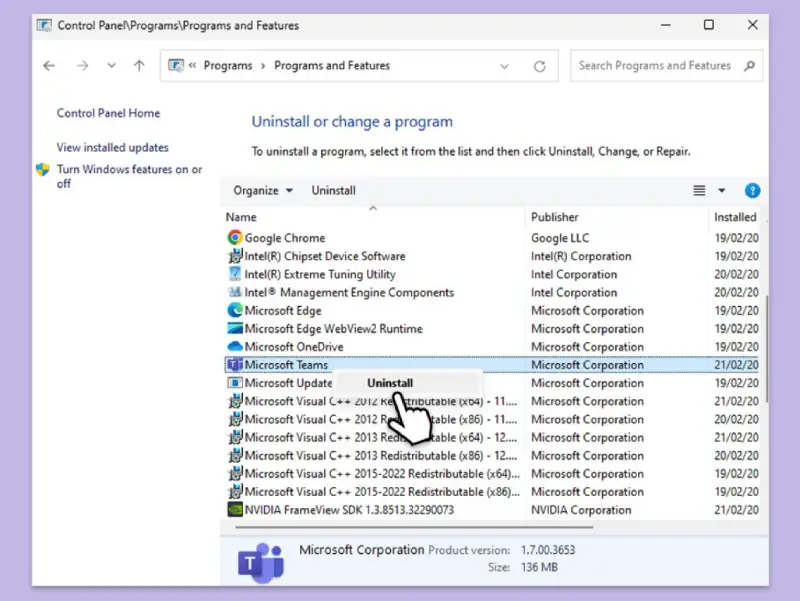Open the Organize dropdown menu

(263, 191)
